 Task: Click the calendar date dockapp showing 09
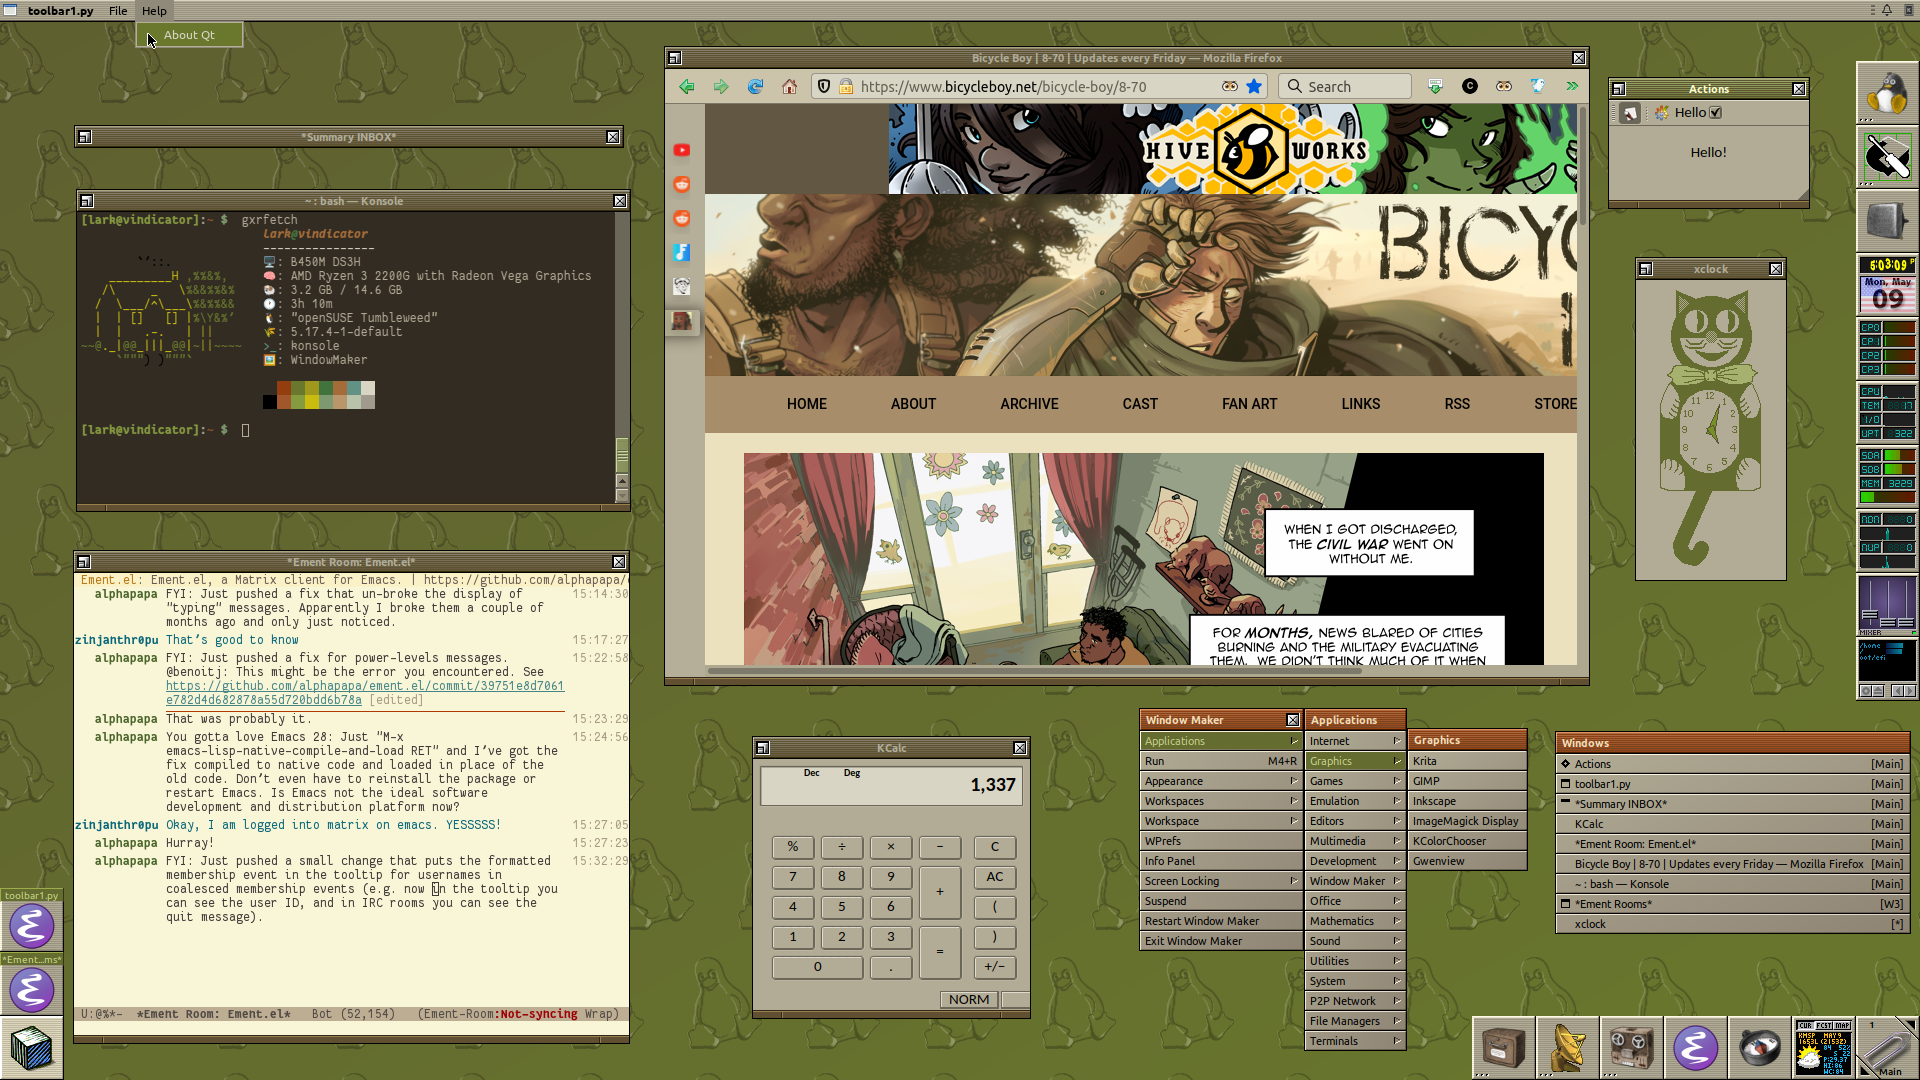point(1887,295)
